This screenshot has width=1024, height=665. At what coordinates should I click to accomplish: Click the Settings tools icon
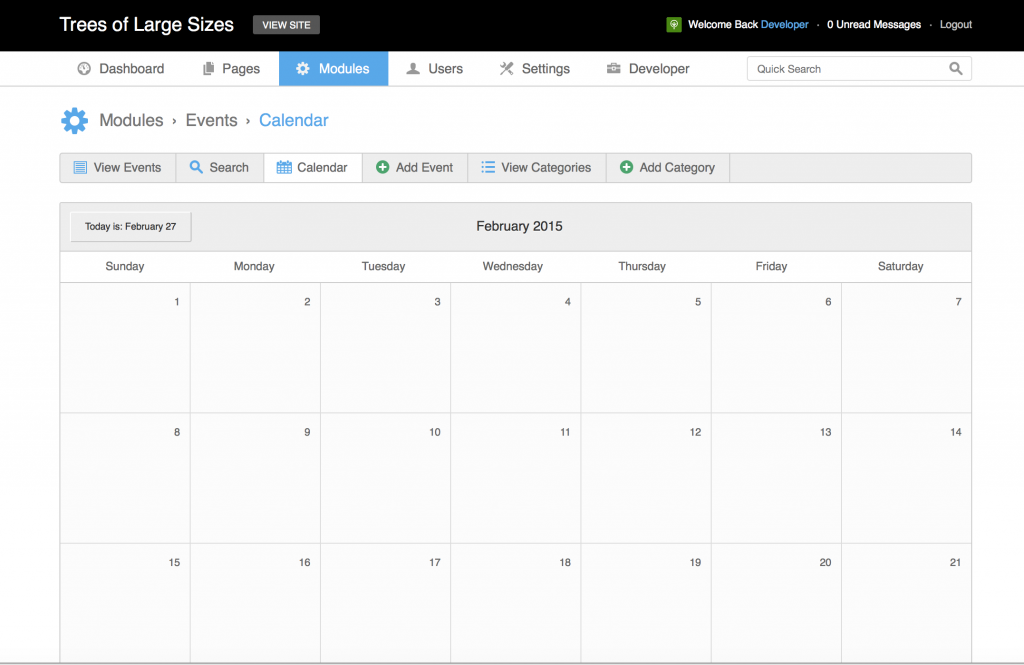pos(506,69)
